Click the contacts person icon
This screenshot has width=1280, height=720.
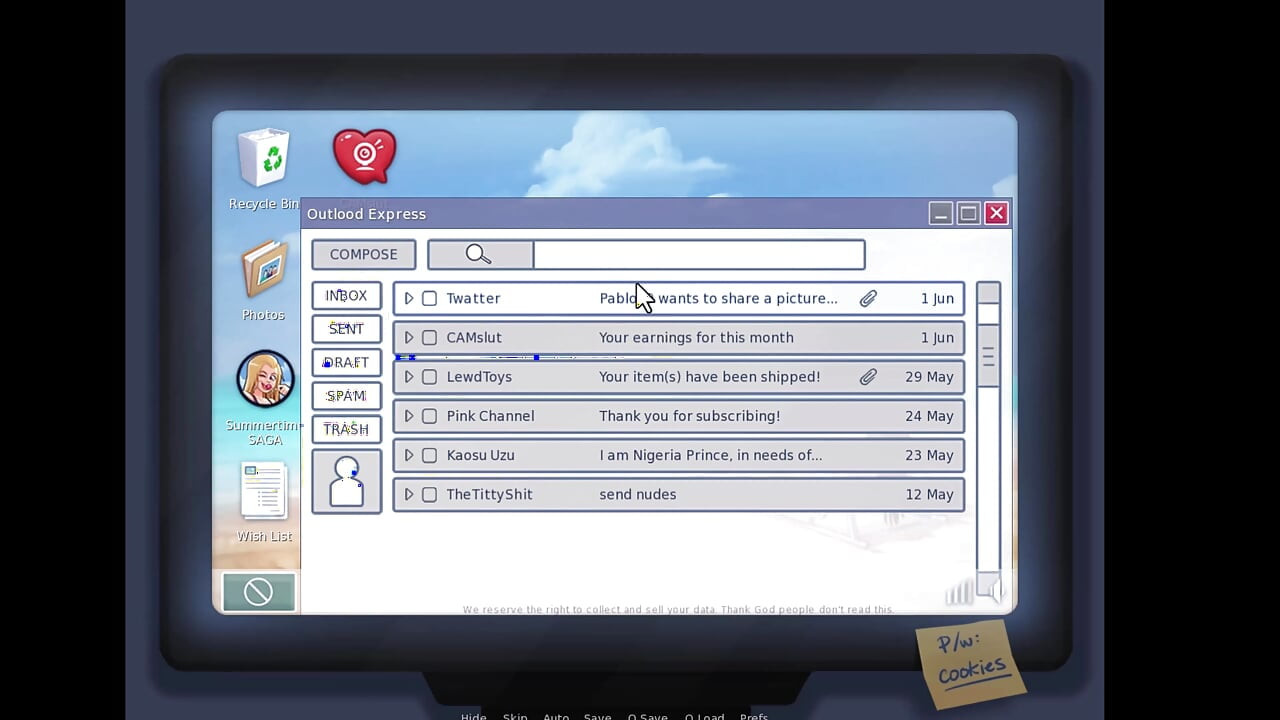pyautogui.click(x=346, y=482)
